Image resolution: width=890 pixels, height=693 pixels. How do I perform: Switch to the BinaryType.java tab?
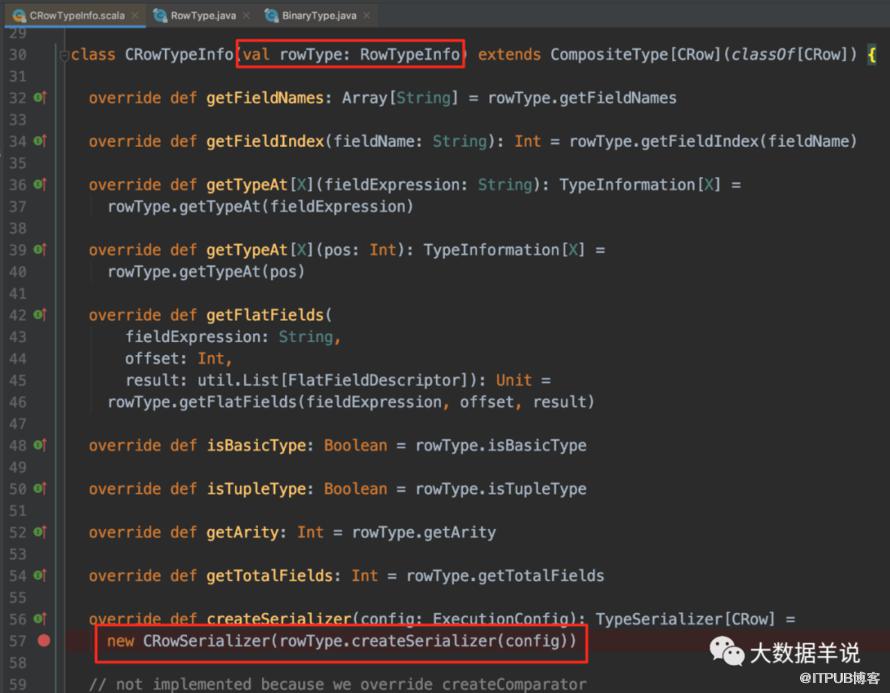tap(319, 16)
